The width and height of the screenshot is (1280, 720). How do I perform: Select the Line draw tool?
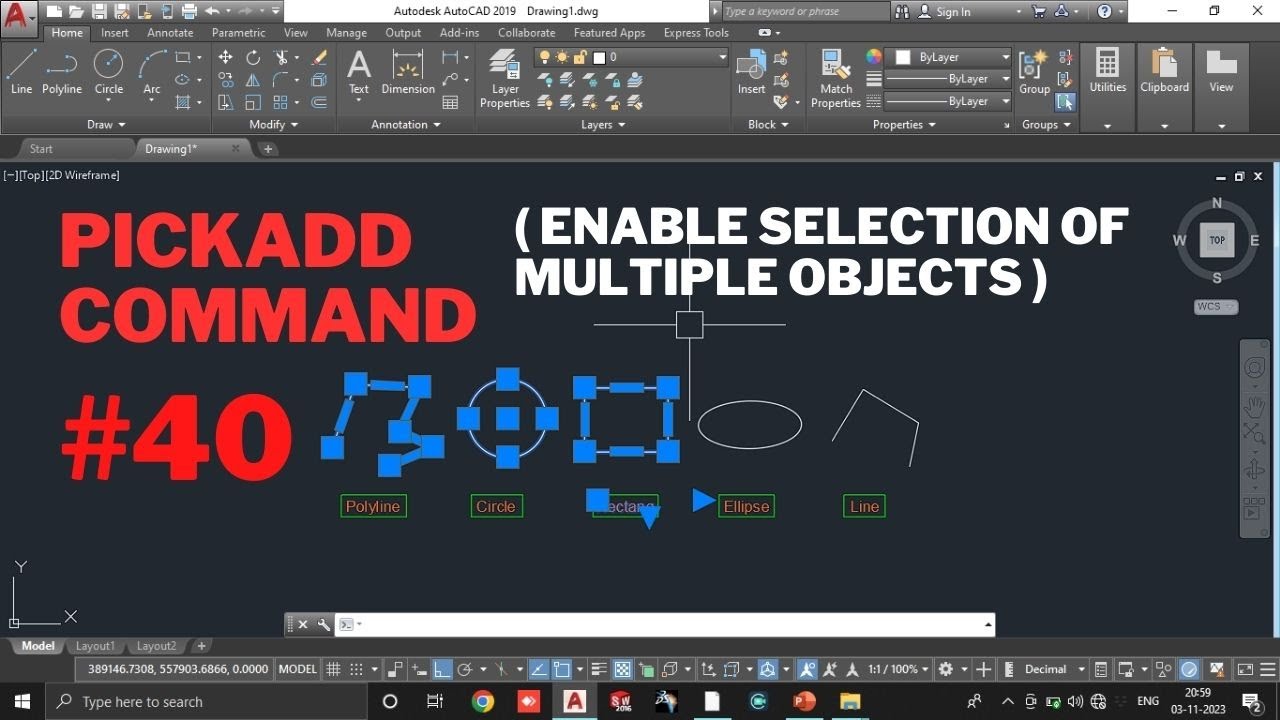[21, 72]
